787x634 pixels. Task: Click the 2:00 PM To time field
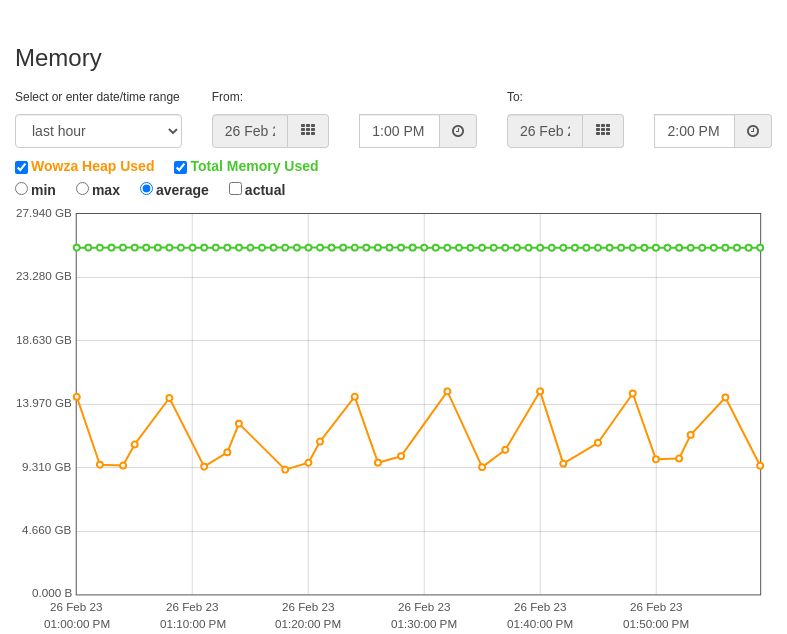click(x=695, y=131)
